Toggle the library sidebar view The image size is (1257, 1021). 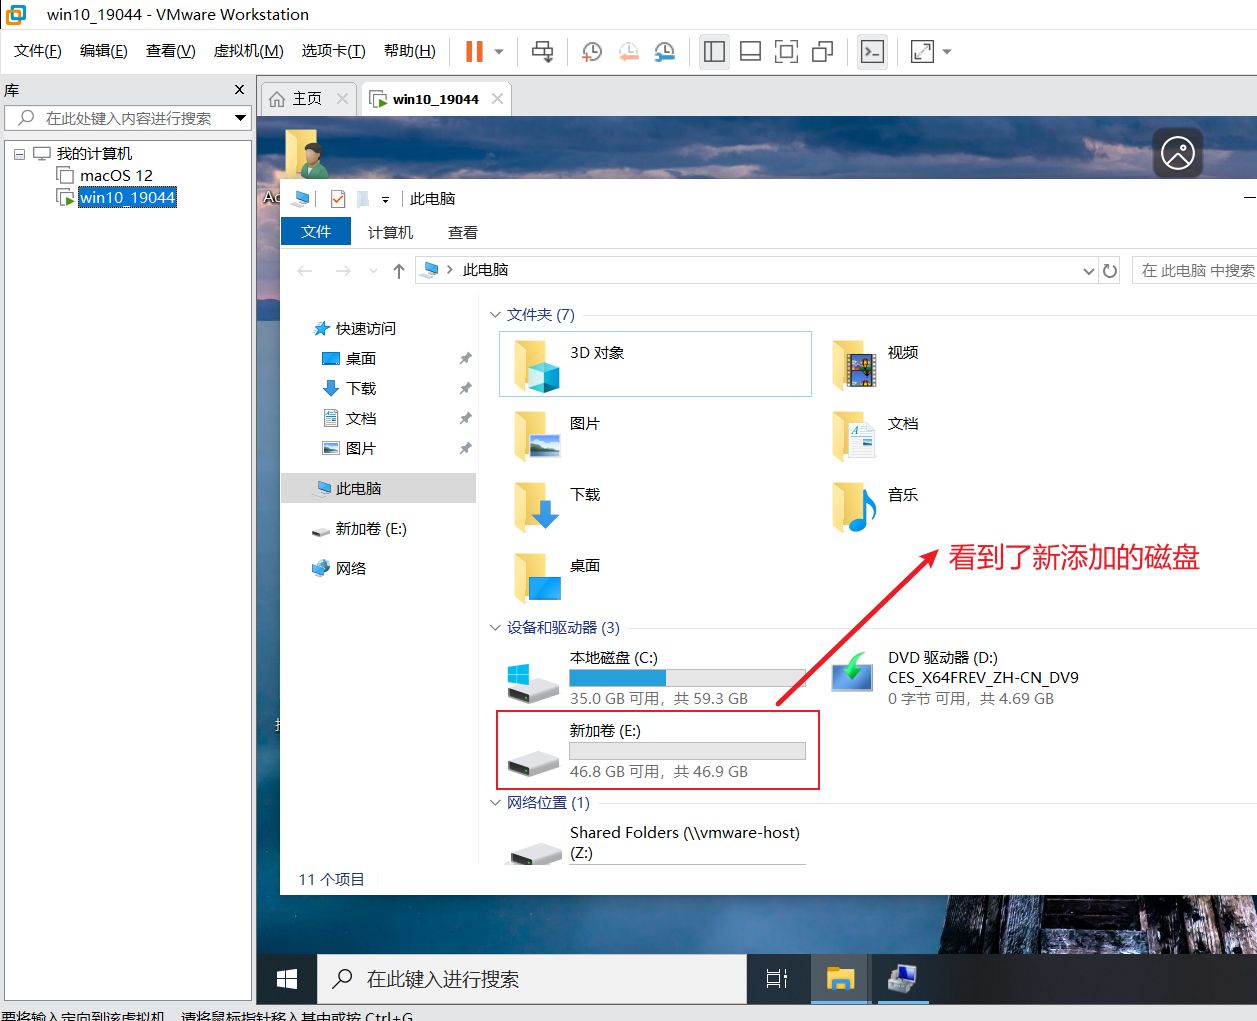point(714,51)
